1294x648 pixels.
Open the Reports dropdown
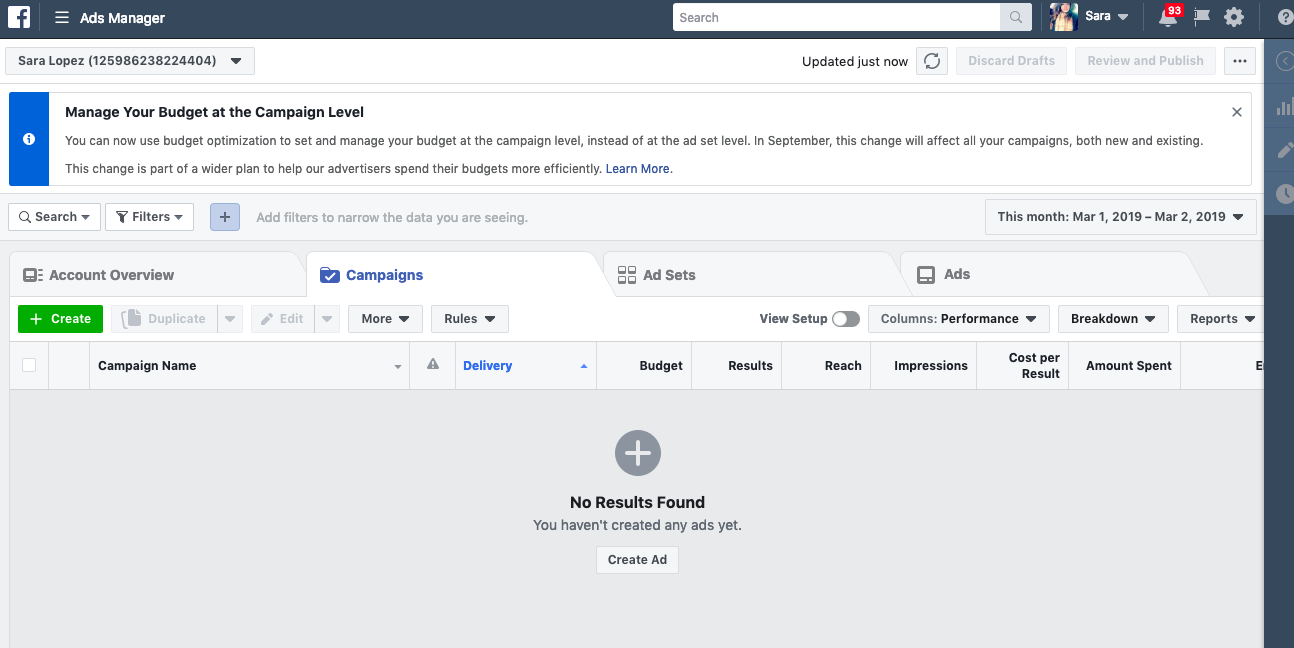point(1221,319)
